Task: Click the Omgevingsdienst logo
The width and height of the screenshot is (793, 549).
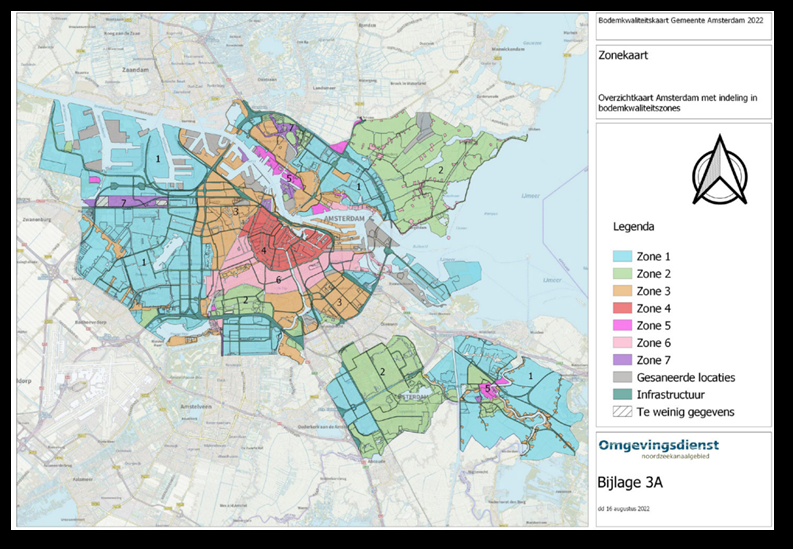Action: point(657,448)
